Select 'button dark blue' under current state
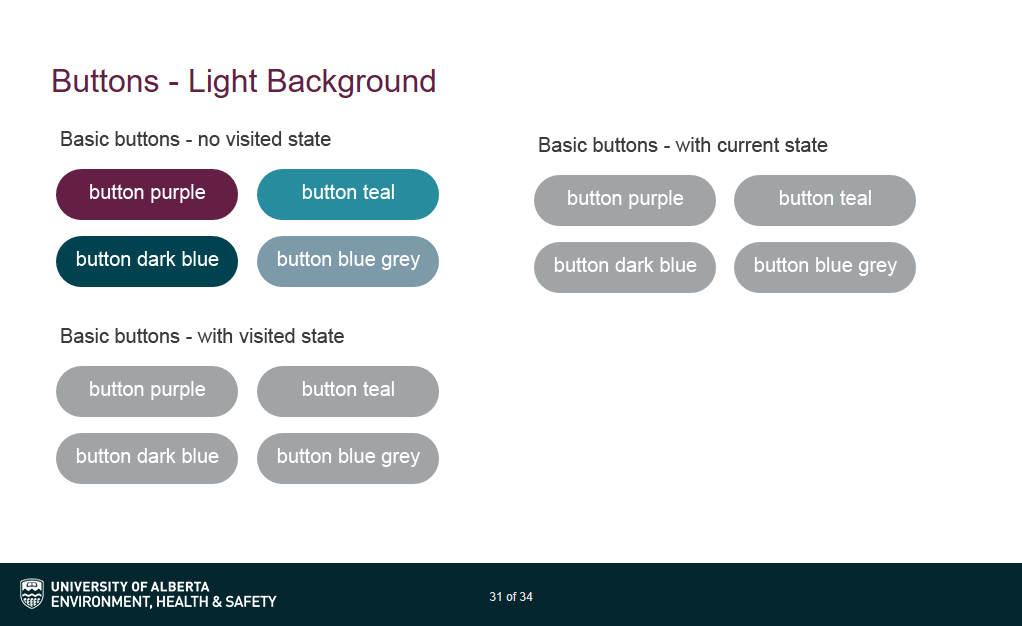 click(624, 267)
